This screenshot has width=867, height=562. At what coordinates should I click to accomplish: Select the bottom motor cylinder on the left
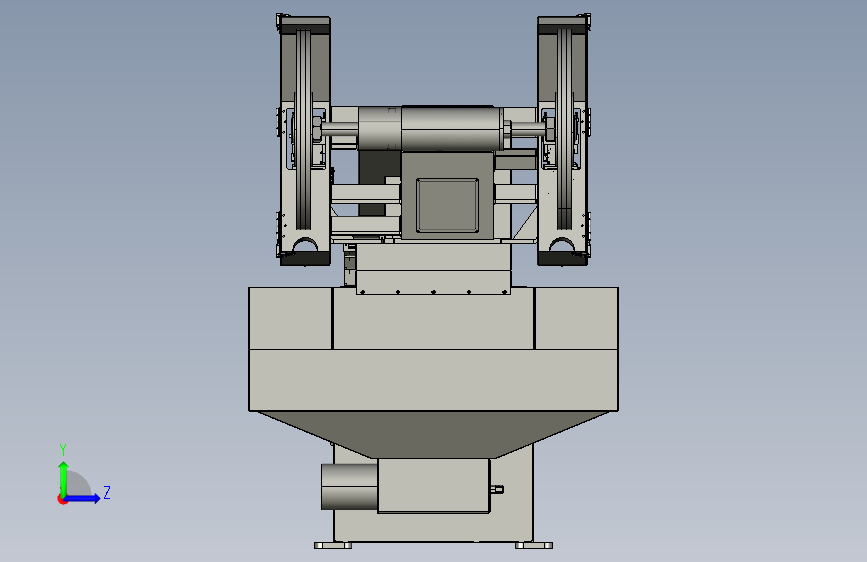pos(349,487)
